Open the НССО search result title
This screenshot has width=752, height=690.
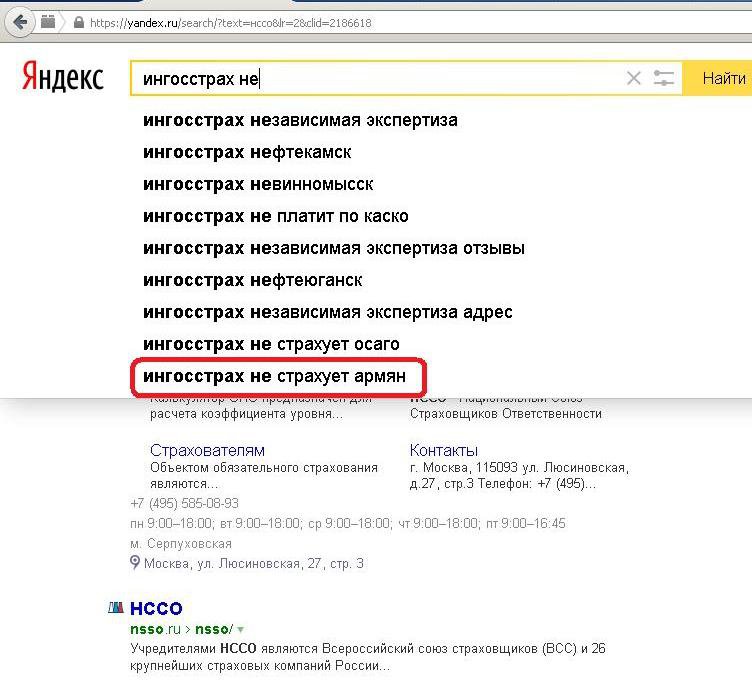[156, 608]
